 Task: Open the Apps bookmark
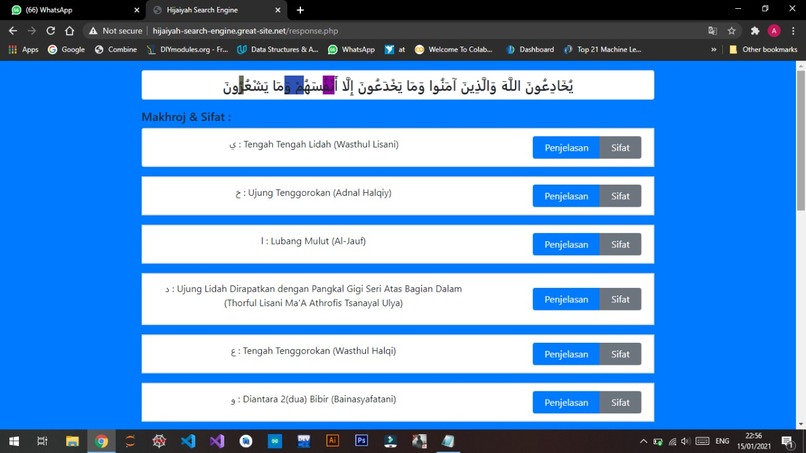[x=23, y=49]
